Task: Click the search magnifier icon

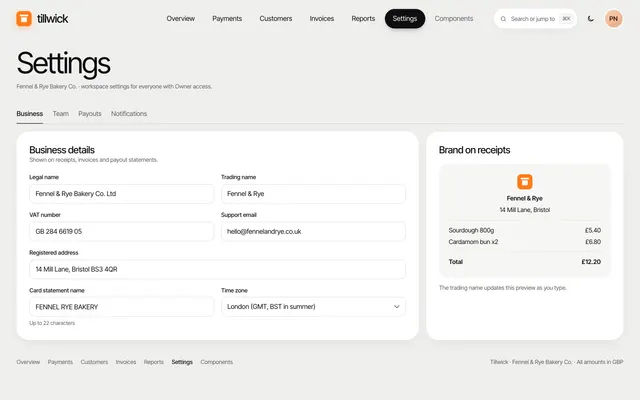Action: (503, 19)
